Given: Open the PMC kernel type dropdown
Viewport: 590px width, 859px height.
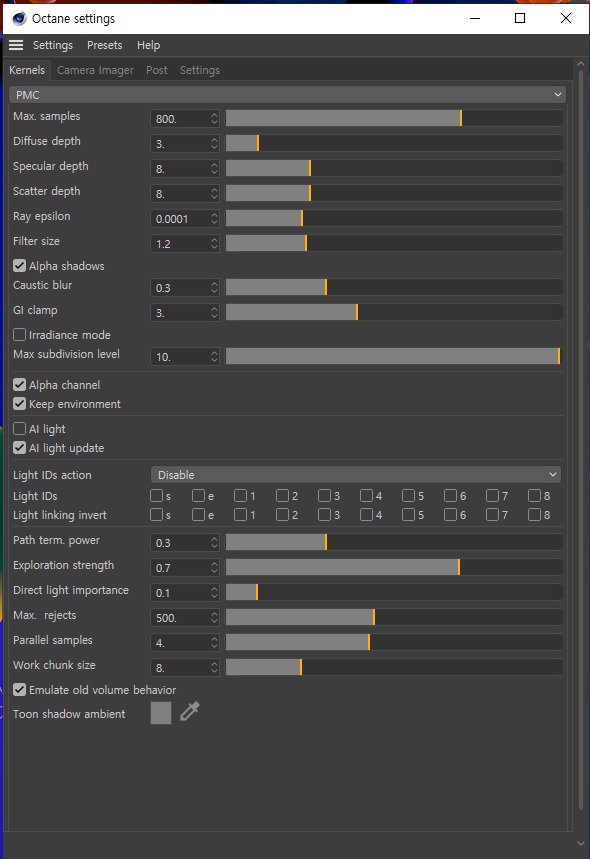Looking at the screenshot, I should pyautogui.click(x=288, y=95).
